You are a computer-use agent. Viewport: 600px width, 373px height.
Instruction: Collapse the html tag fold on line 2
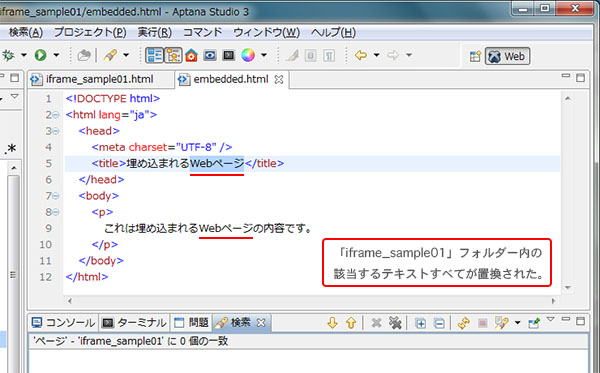coord(56,115)
